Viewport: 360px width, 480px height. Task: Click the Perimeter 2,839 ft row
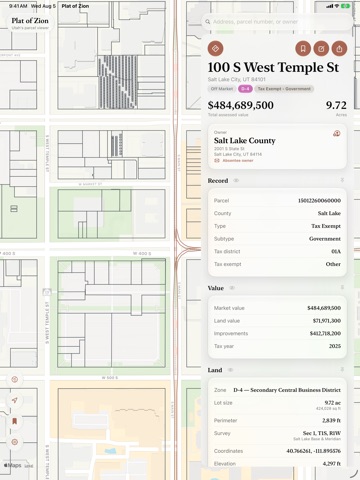pos(277,420)
